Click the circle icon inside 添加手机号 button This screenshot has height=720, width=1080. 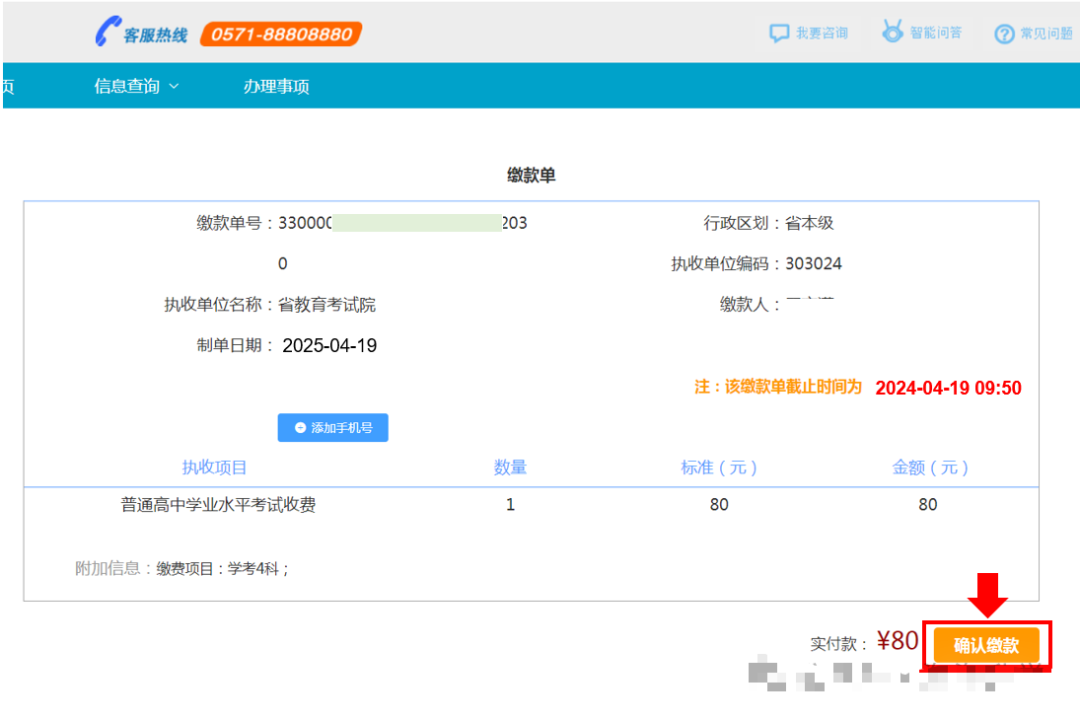[x=300, y=428]
